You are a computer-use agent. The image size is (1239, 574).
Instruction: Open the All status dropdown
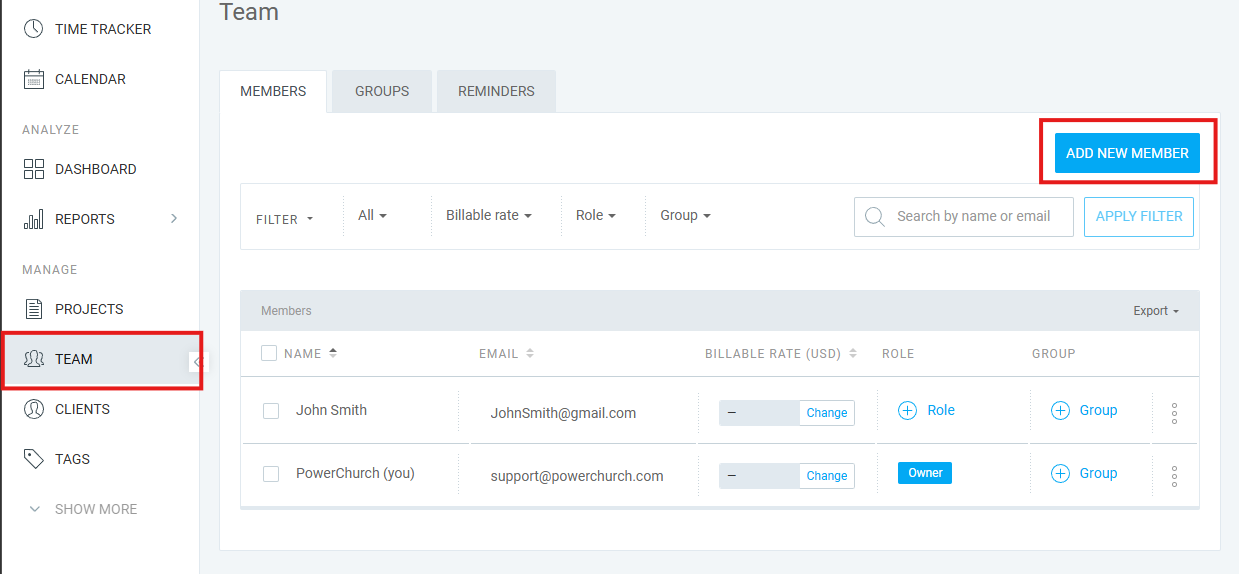(x=372, y=215)
